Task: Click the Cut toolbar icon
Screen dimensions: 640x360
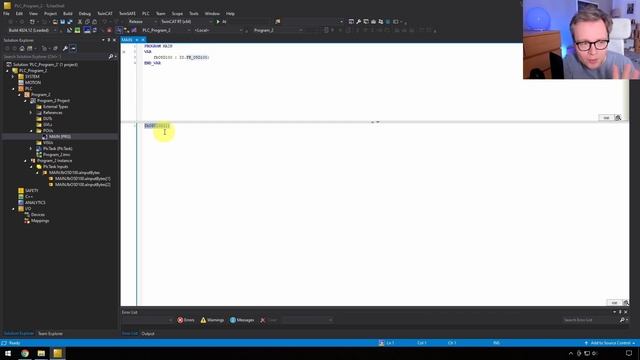Action: [x=80, y=22]
